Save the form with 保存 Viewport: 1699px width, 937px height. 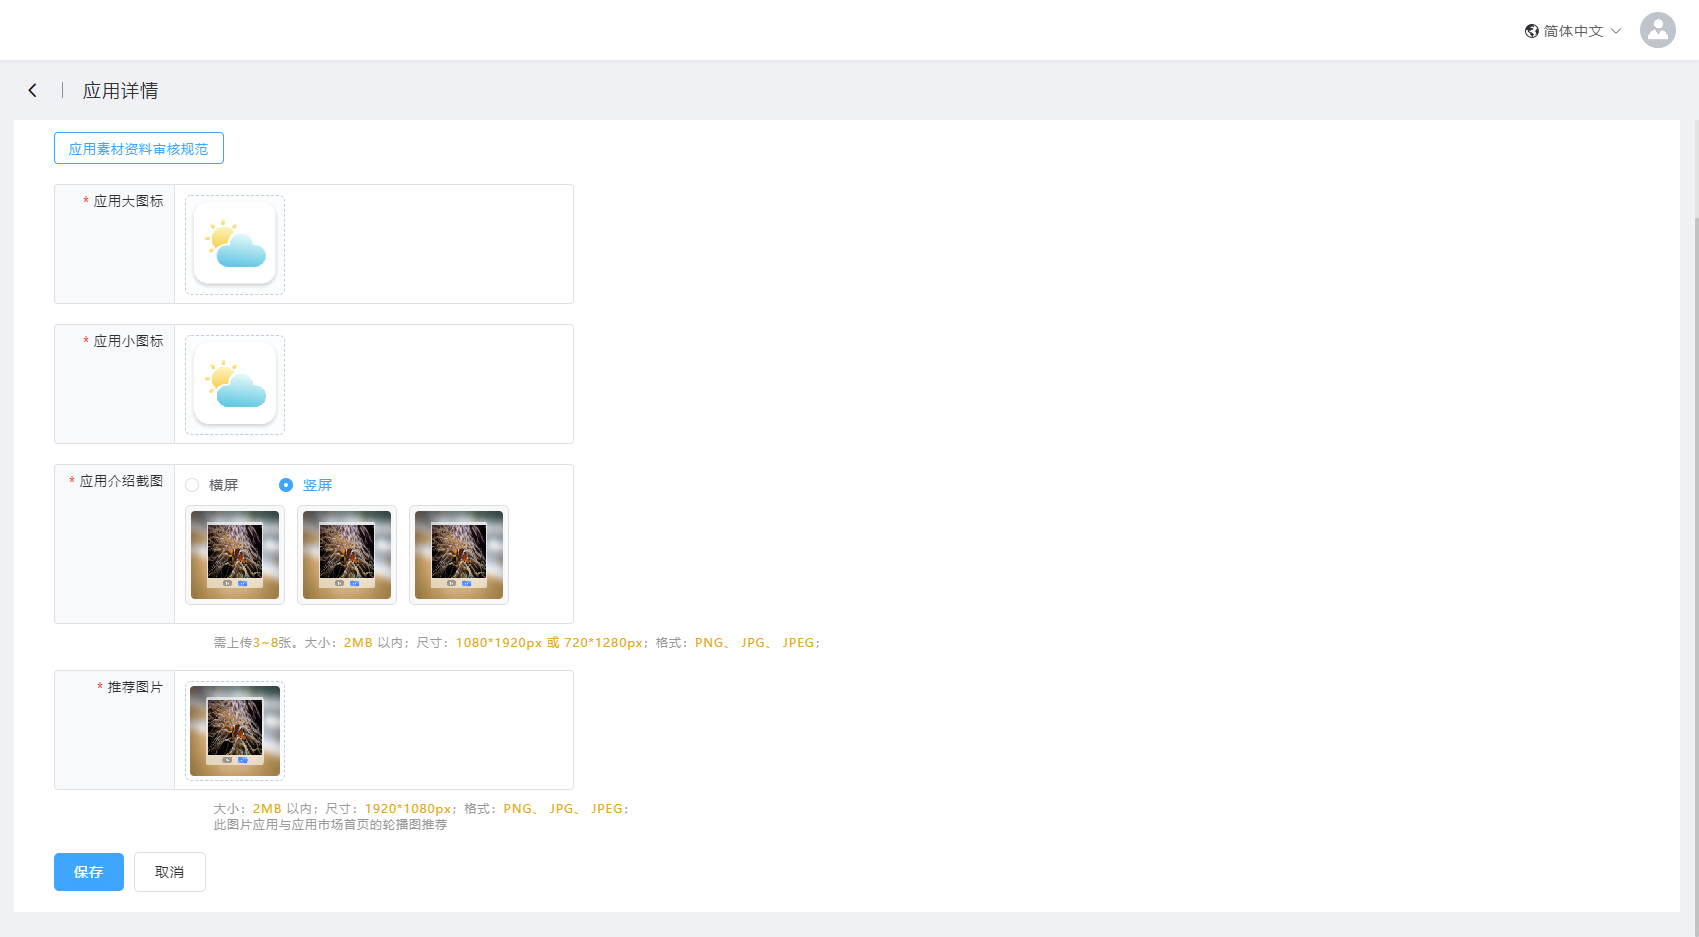coord(89,872)
